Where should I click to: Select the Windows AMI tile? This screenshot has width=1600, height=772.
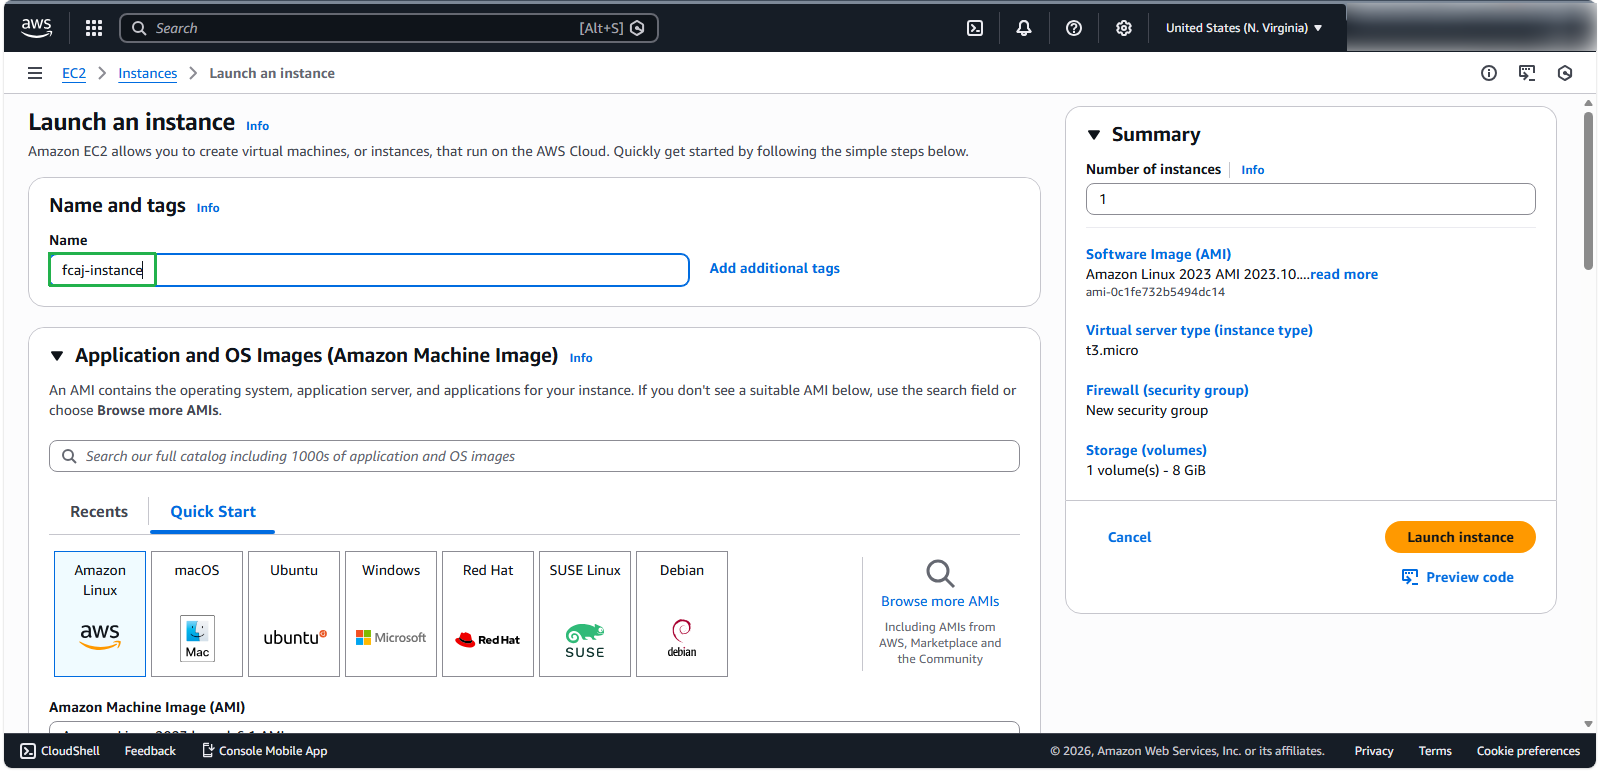tap(391, 614)
